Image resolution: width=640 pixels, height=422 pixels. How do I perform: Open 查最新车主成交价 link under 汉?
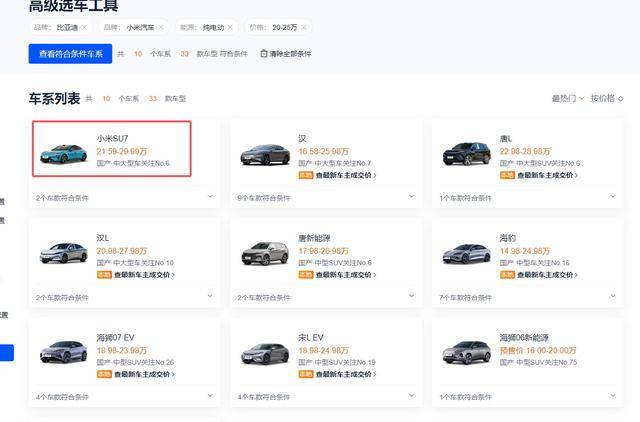pos(346,175)
